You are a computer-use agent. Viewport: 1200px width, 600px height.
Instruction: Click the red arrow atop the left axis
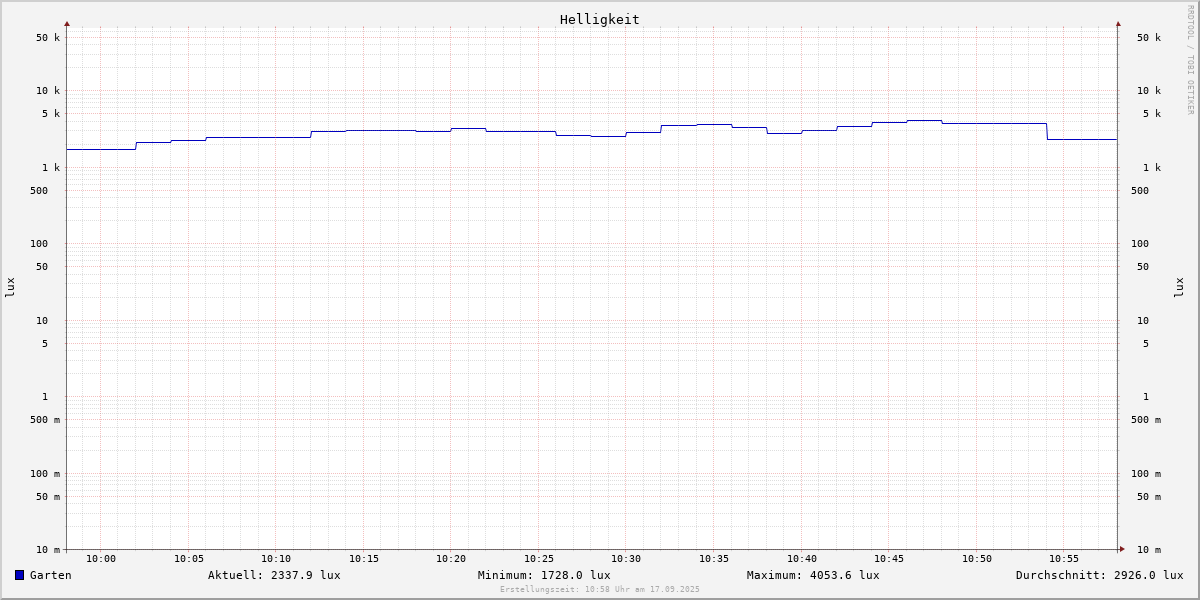coord(67,23)
